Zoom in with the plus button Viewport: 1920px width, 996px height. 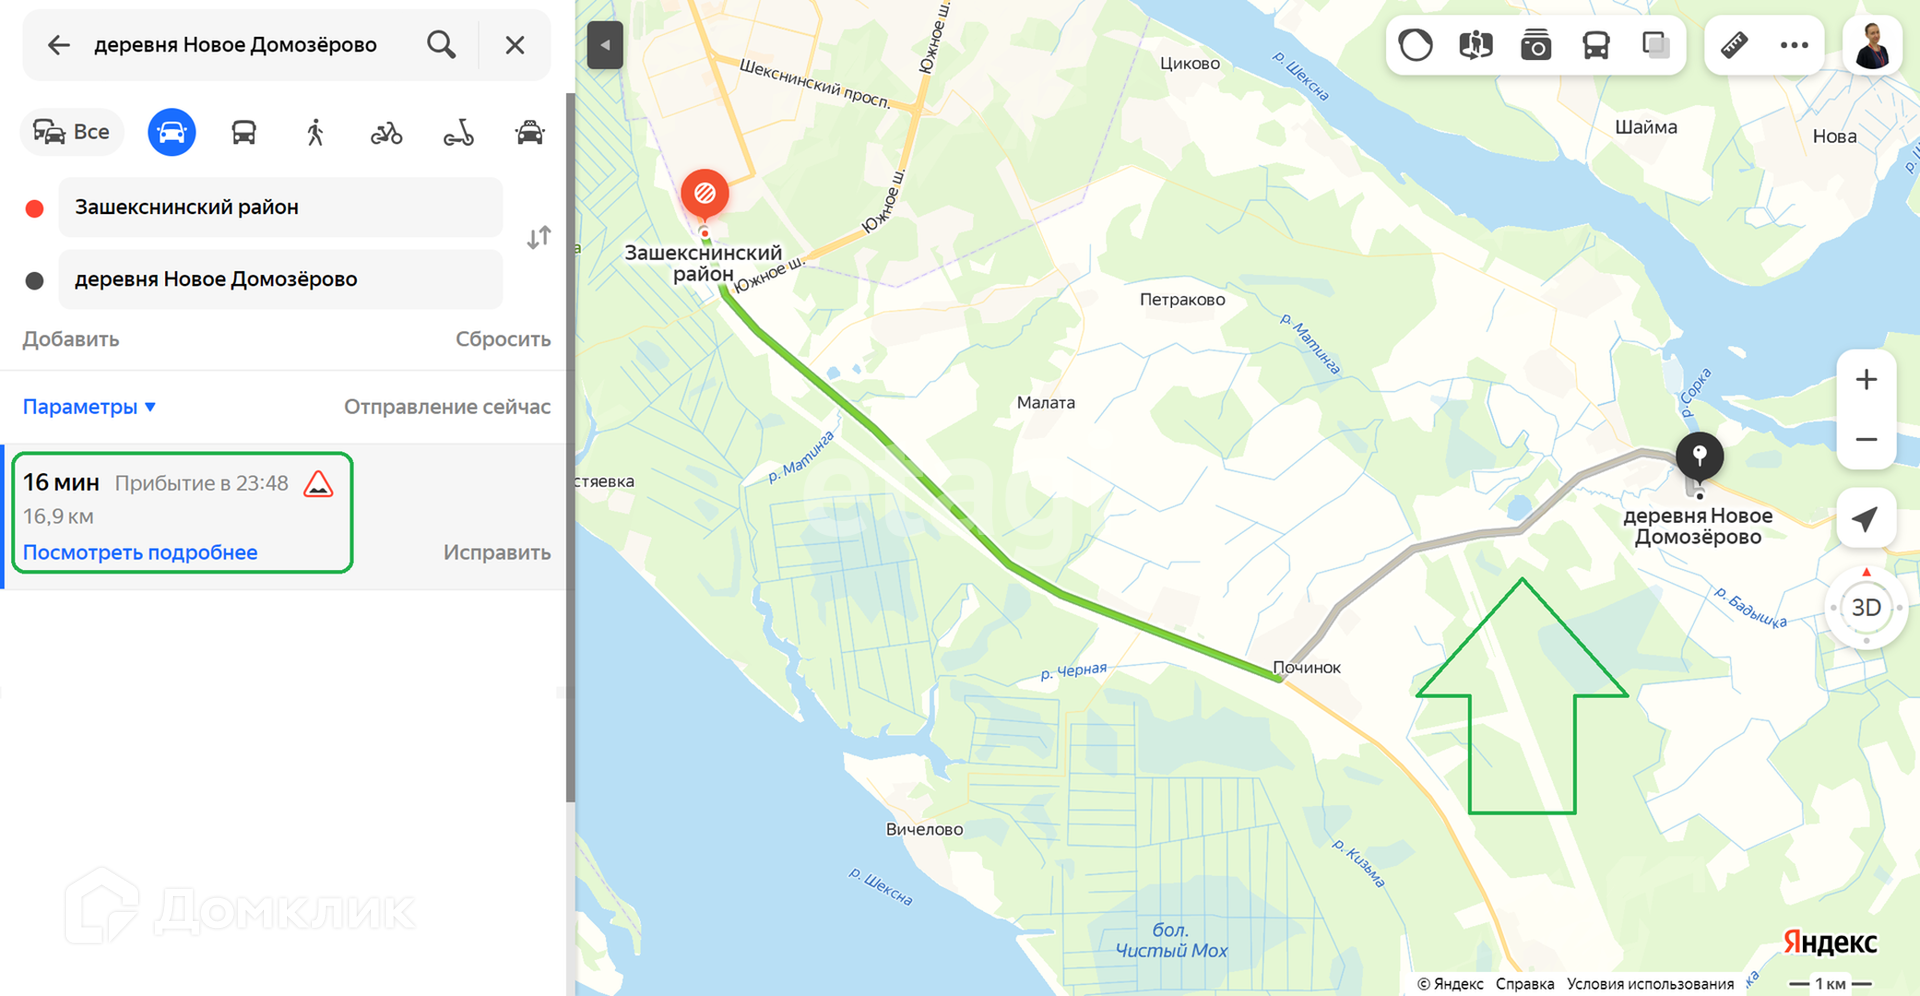point(1866,380)
